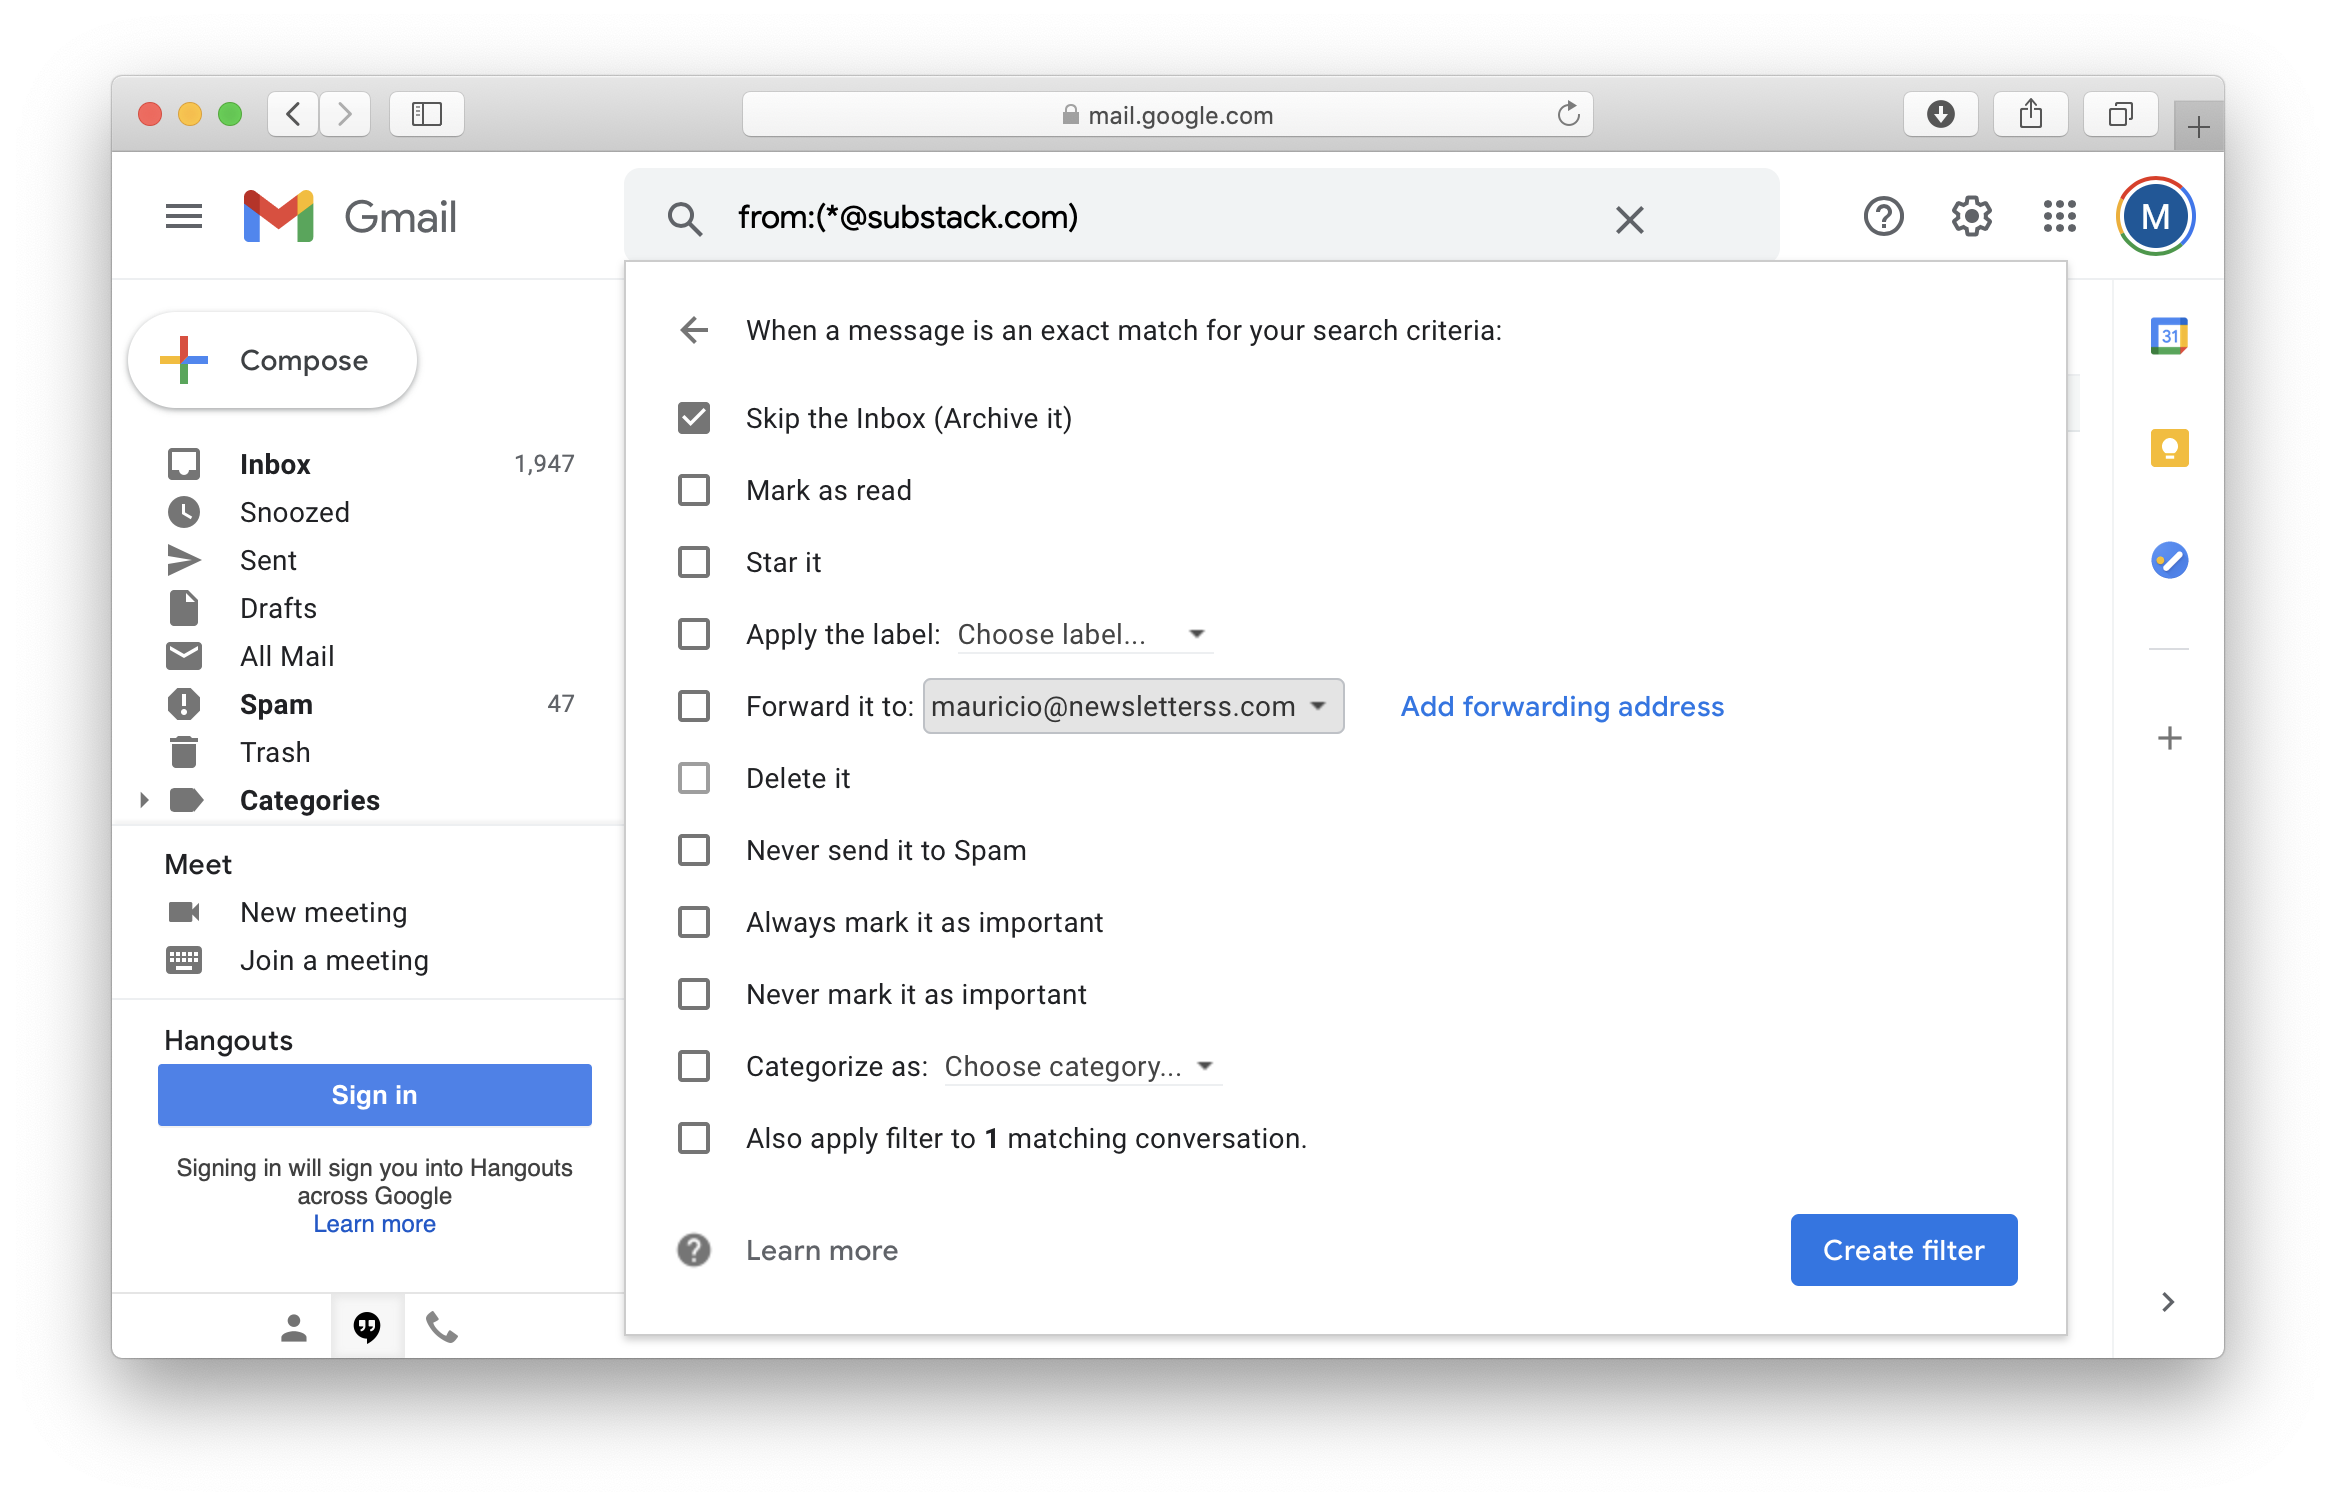This screenshot has height=1506, width=2336.
Task: Check the Mark as read checkbox
Action: pyautogui.click(x=694, y=490)
